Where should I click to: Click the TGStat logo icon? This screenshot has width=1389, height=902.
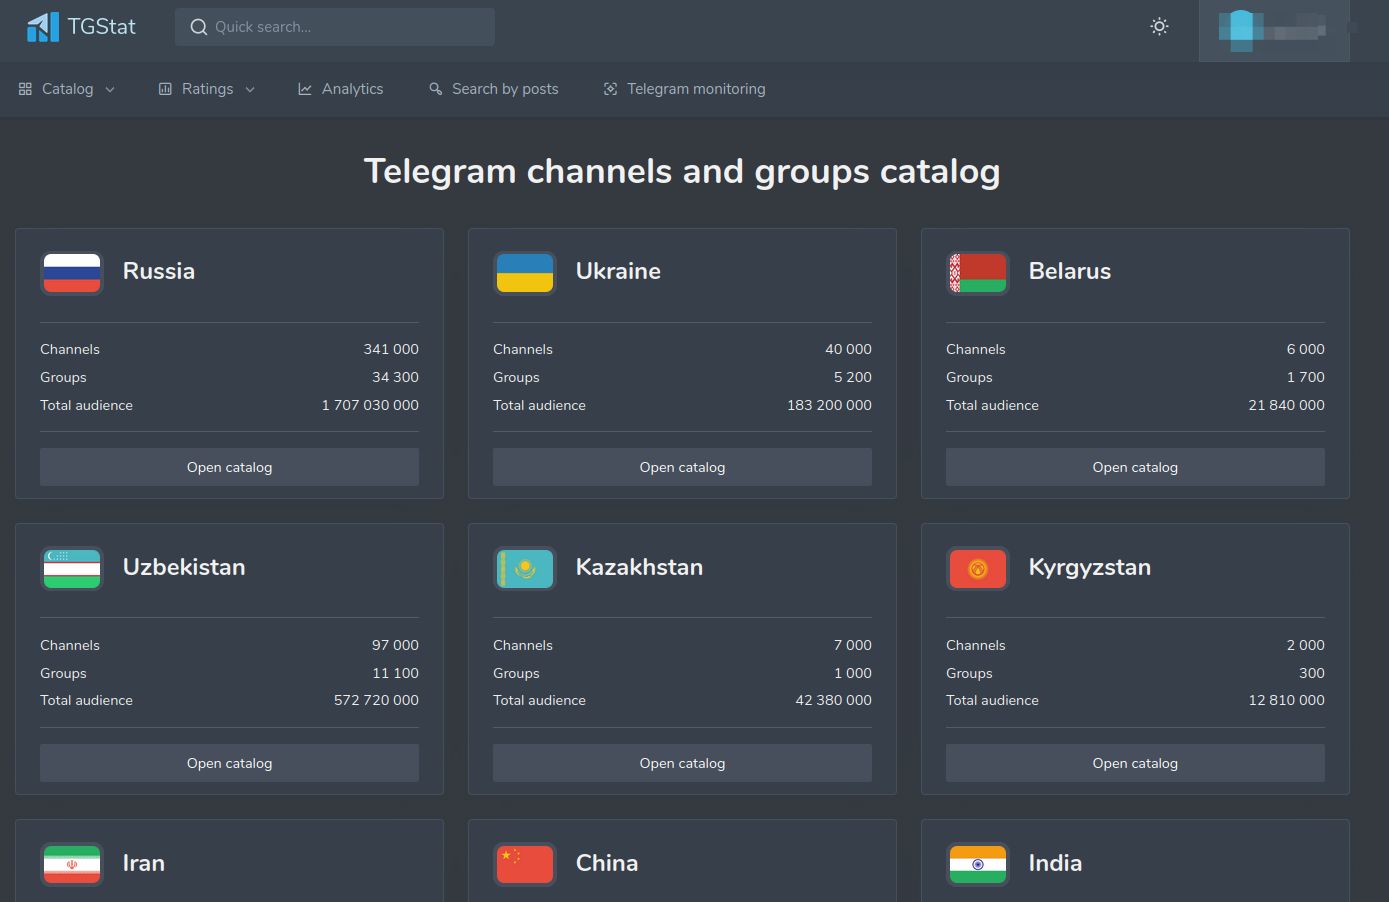(x=42, y=27)
